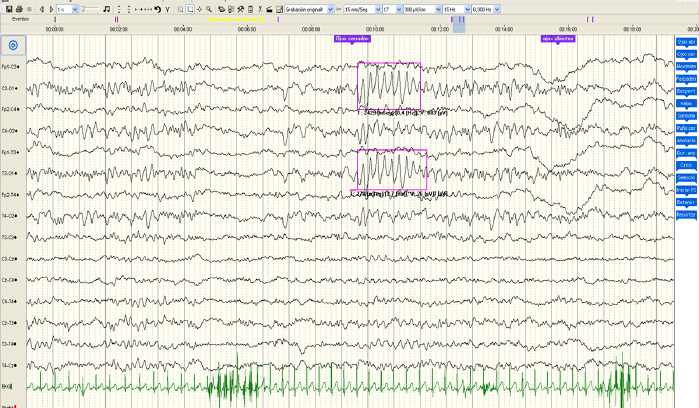Image resolution: width=699 pixels, height=408 pixels.
Task: Click the undo arrow icon
Action: click(157, 9)
